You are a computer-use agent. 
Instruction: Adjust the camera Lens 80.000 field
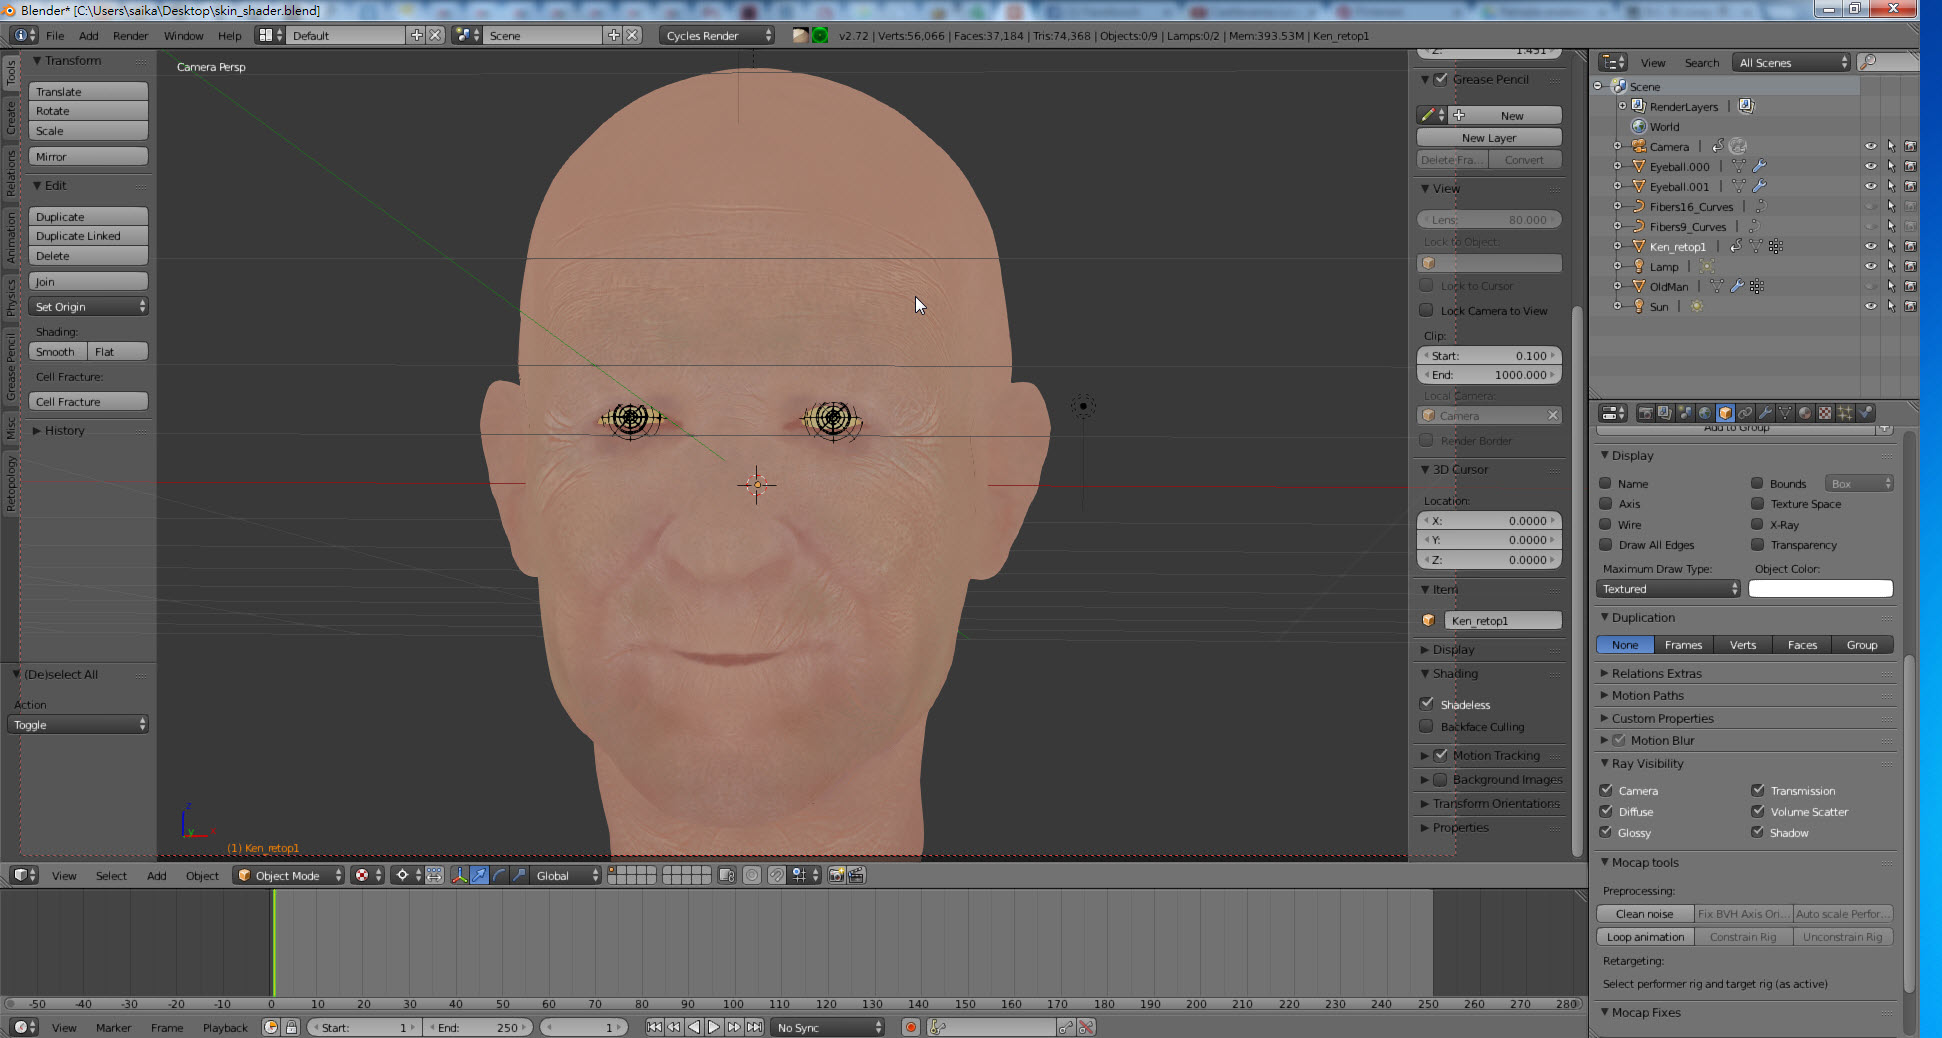pos(1489,219)
